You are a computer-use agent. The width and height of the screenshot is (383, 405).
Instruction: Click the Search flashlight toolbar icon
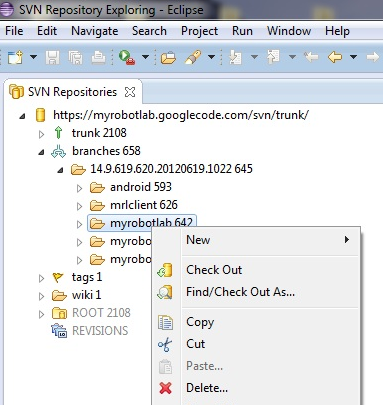pyautogui.click(x=193, y=57)
